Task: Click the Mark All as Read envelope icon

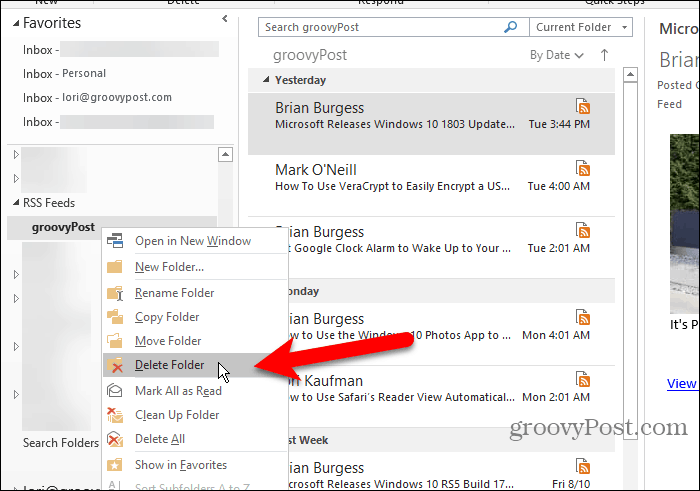Action: 115,391
